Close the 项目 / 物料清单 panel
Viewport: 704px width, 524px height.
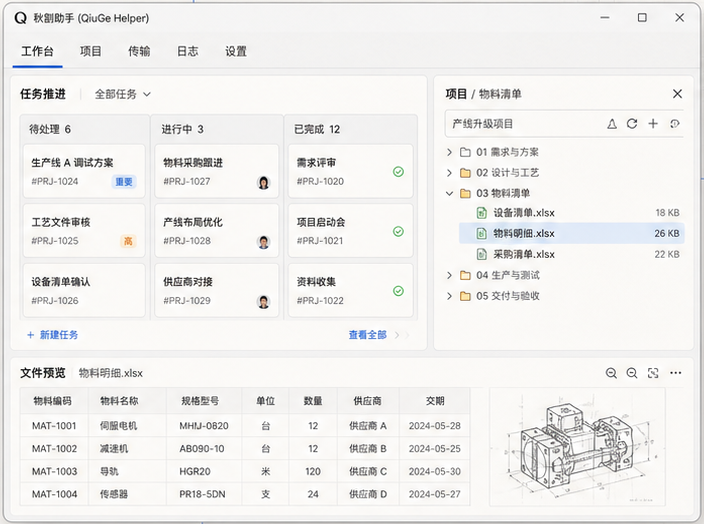pos(678,94)
